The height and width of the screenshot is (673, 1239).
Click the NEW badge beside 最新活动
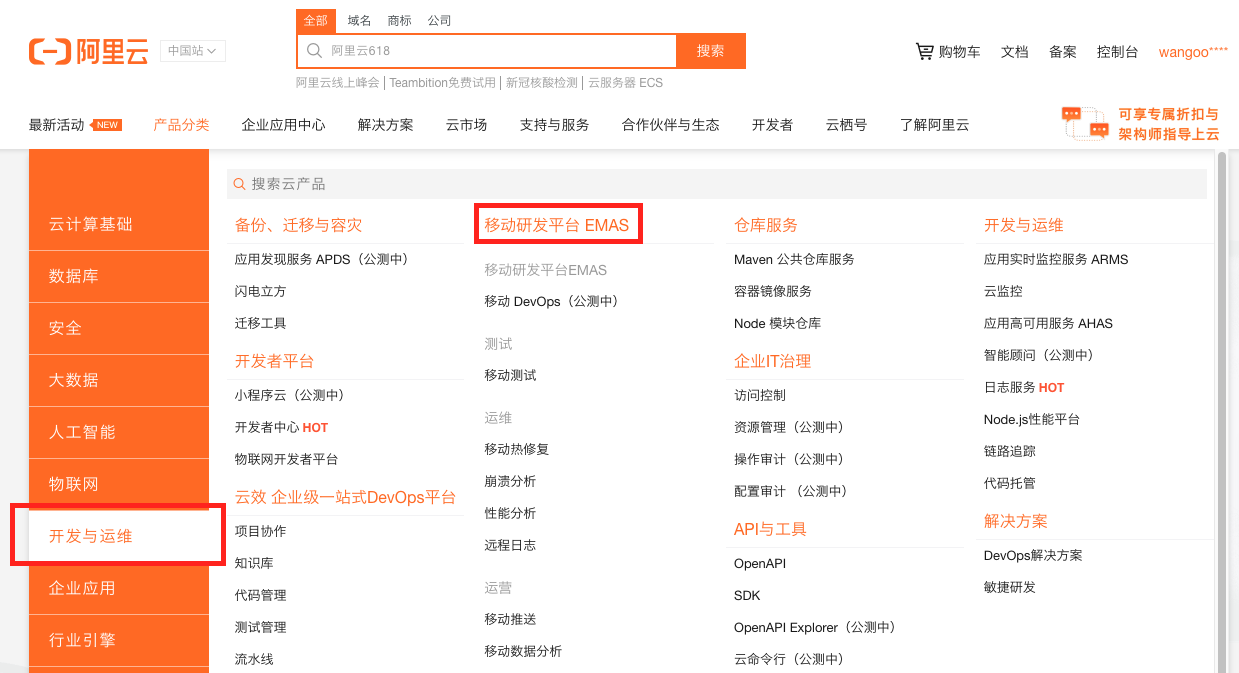tap(106, 125)
